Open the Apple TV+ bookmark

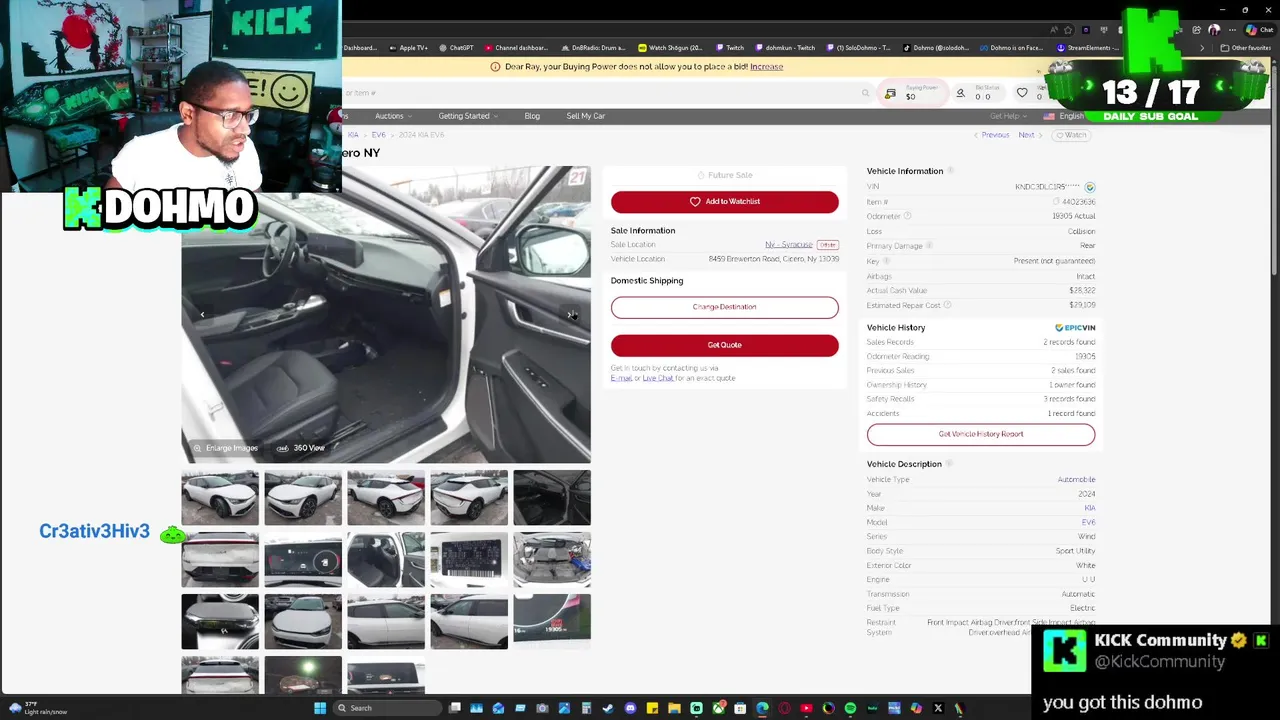[x=408, y=48]
